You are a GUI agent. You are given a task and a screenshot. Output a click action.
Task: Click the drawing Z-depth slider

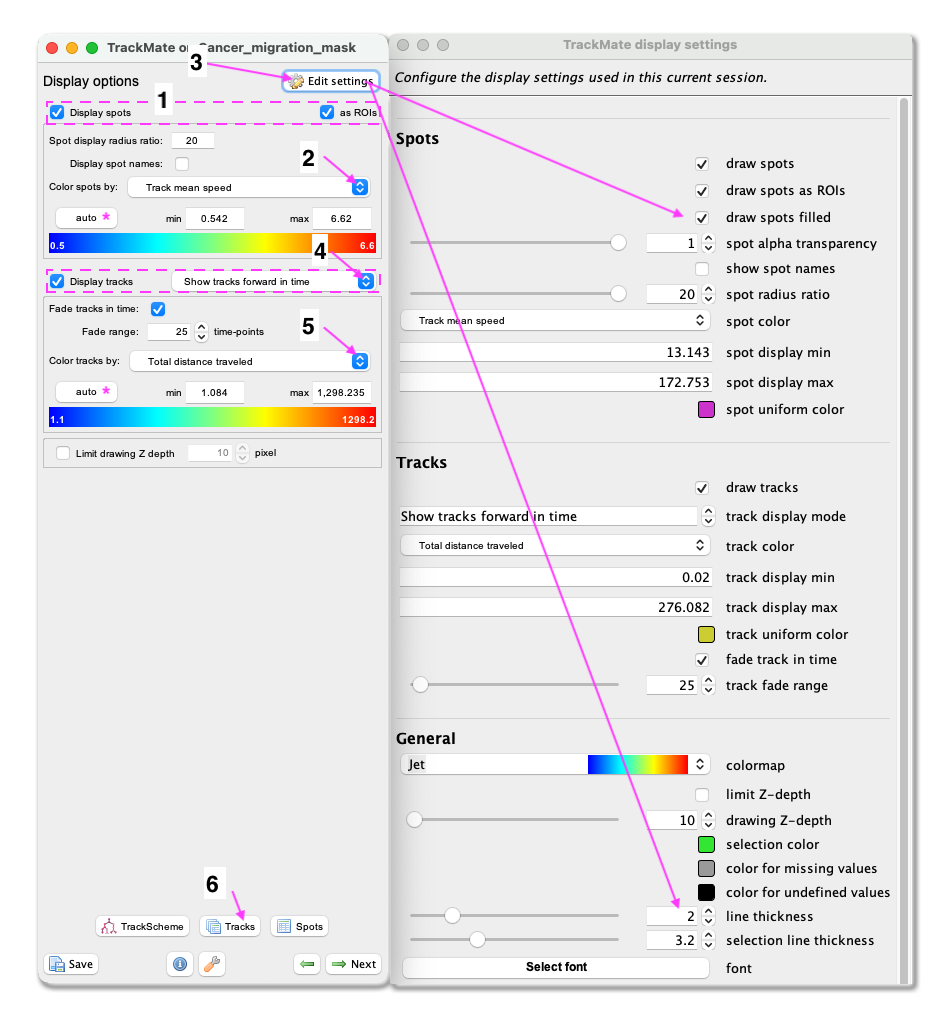[513, 819]
